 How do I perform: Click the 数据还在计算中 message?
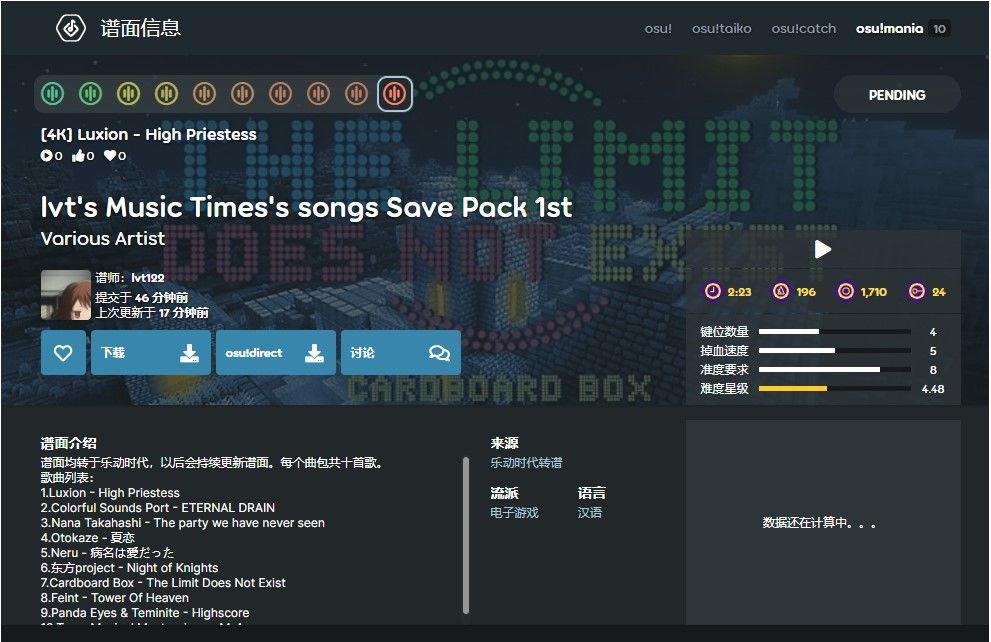click(x=819, y=523)
